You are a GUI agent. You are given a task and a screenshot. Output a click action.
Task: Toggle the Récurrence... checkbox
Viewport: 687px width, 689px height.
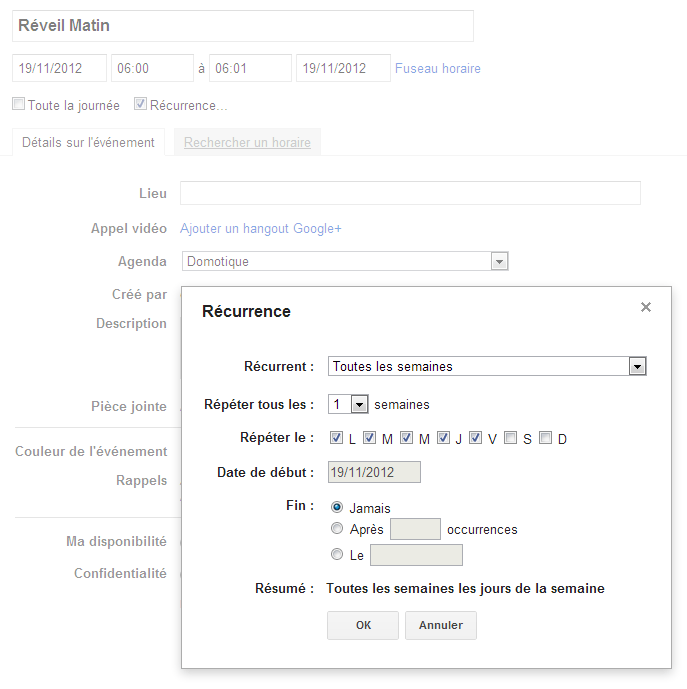pos(140,104)
